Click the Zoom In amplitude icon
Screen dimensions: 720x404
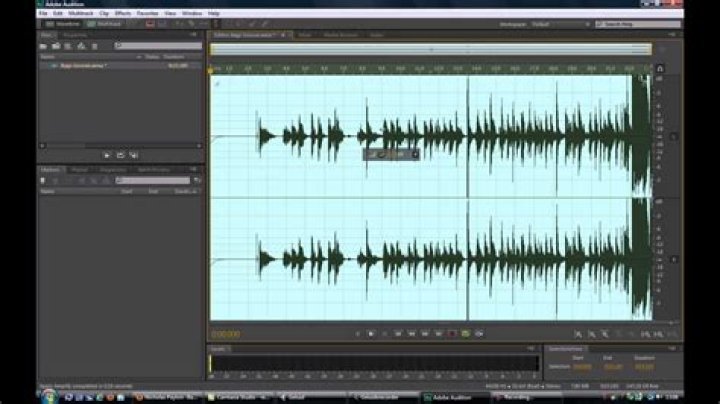click(x=578, y=335)
